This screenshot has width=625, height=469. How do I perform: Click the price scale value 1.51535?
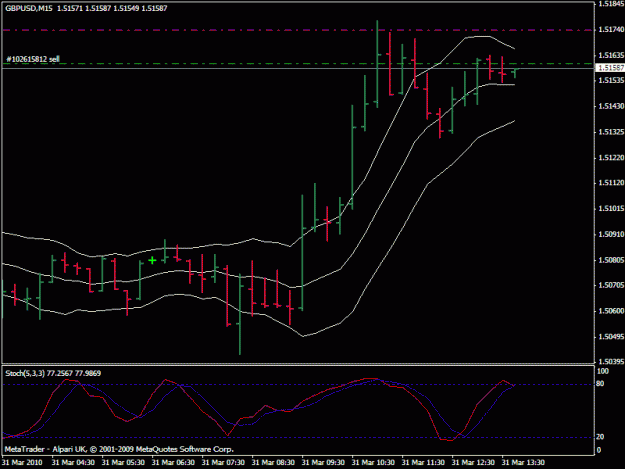click(611, 80)
